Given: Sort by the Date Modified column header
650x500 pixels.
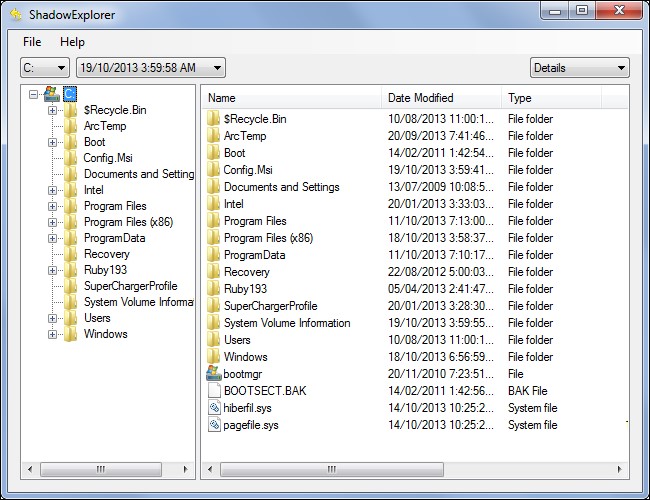Looking at the screenshot, I should (x=441, y=98).
